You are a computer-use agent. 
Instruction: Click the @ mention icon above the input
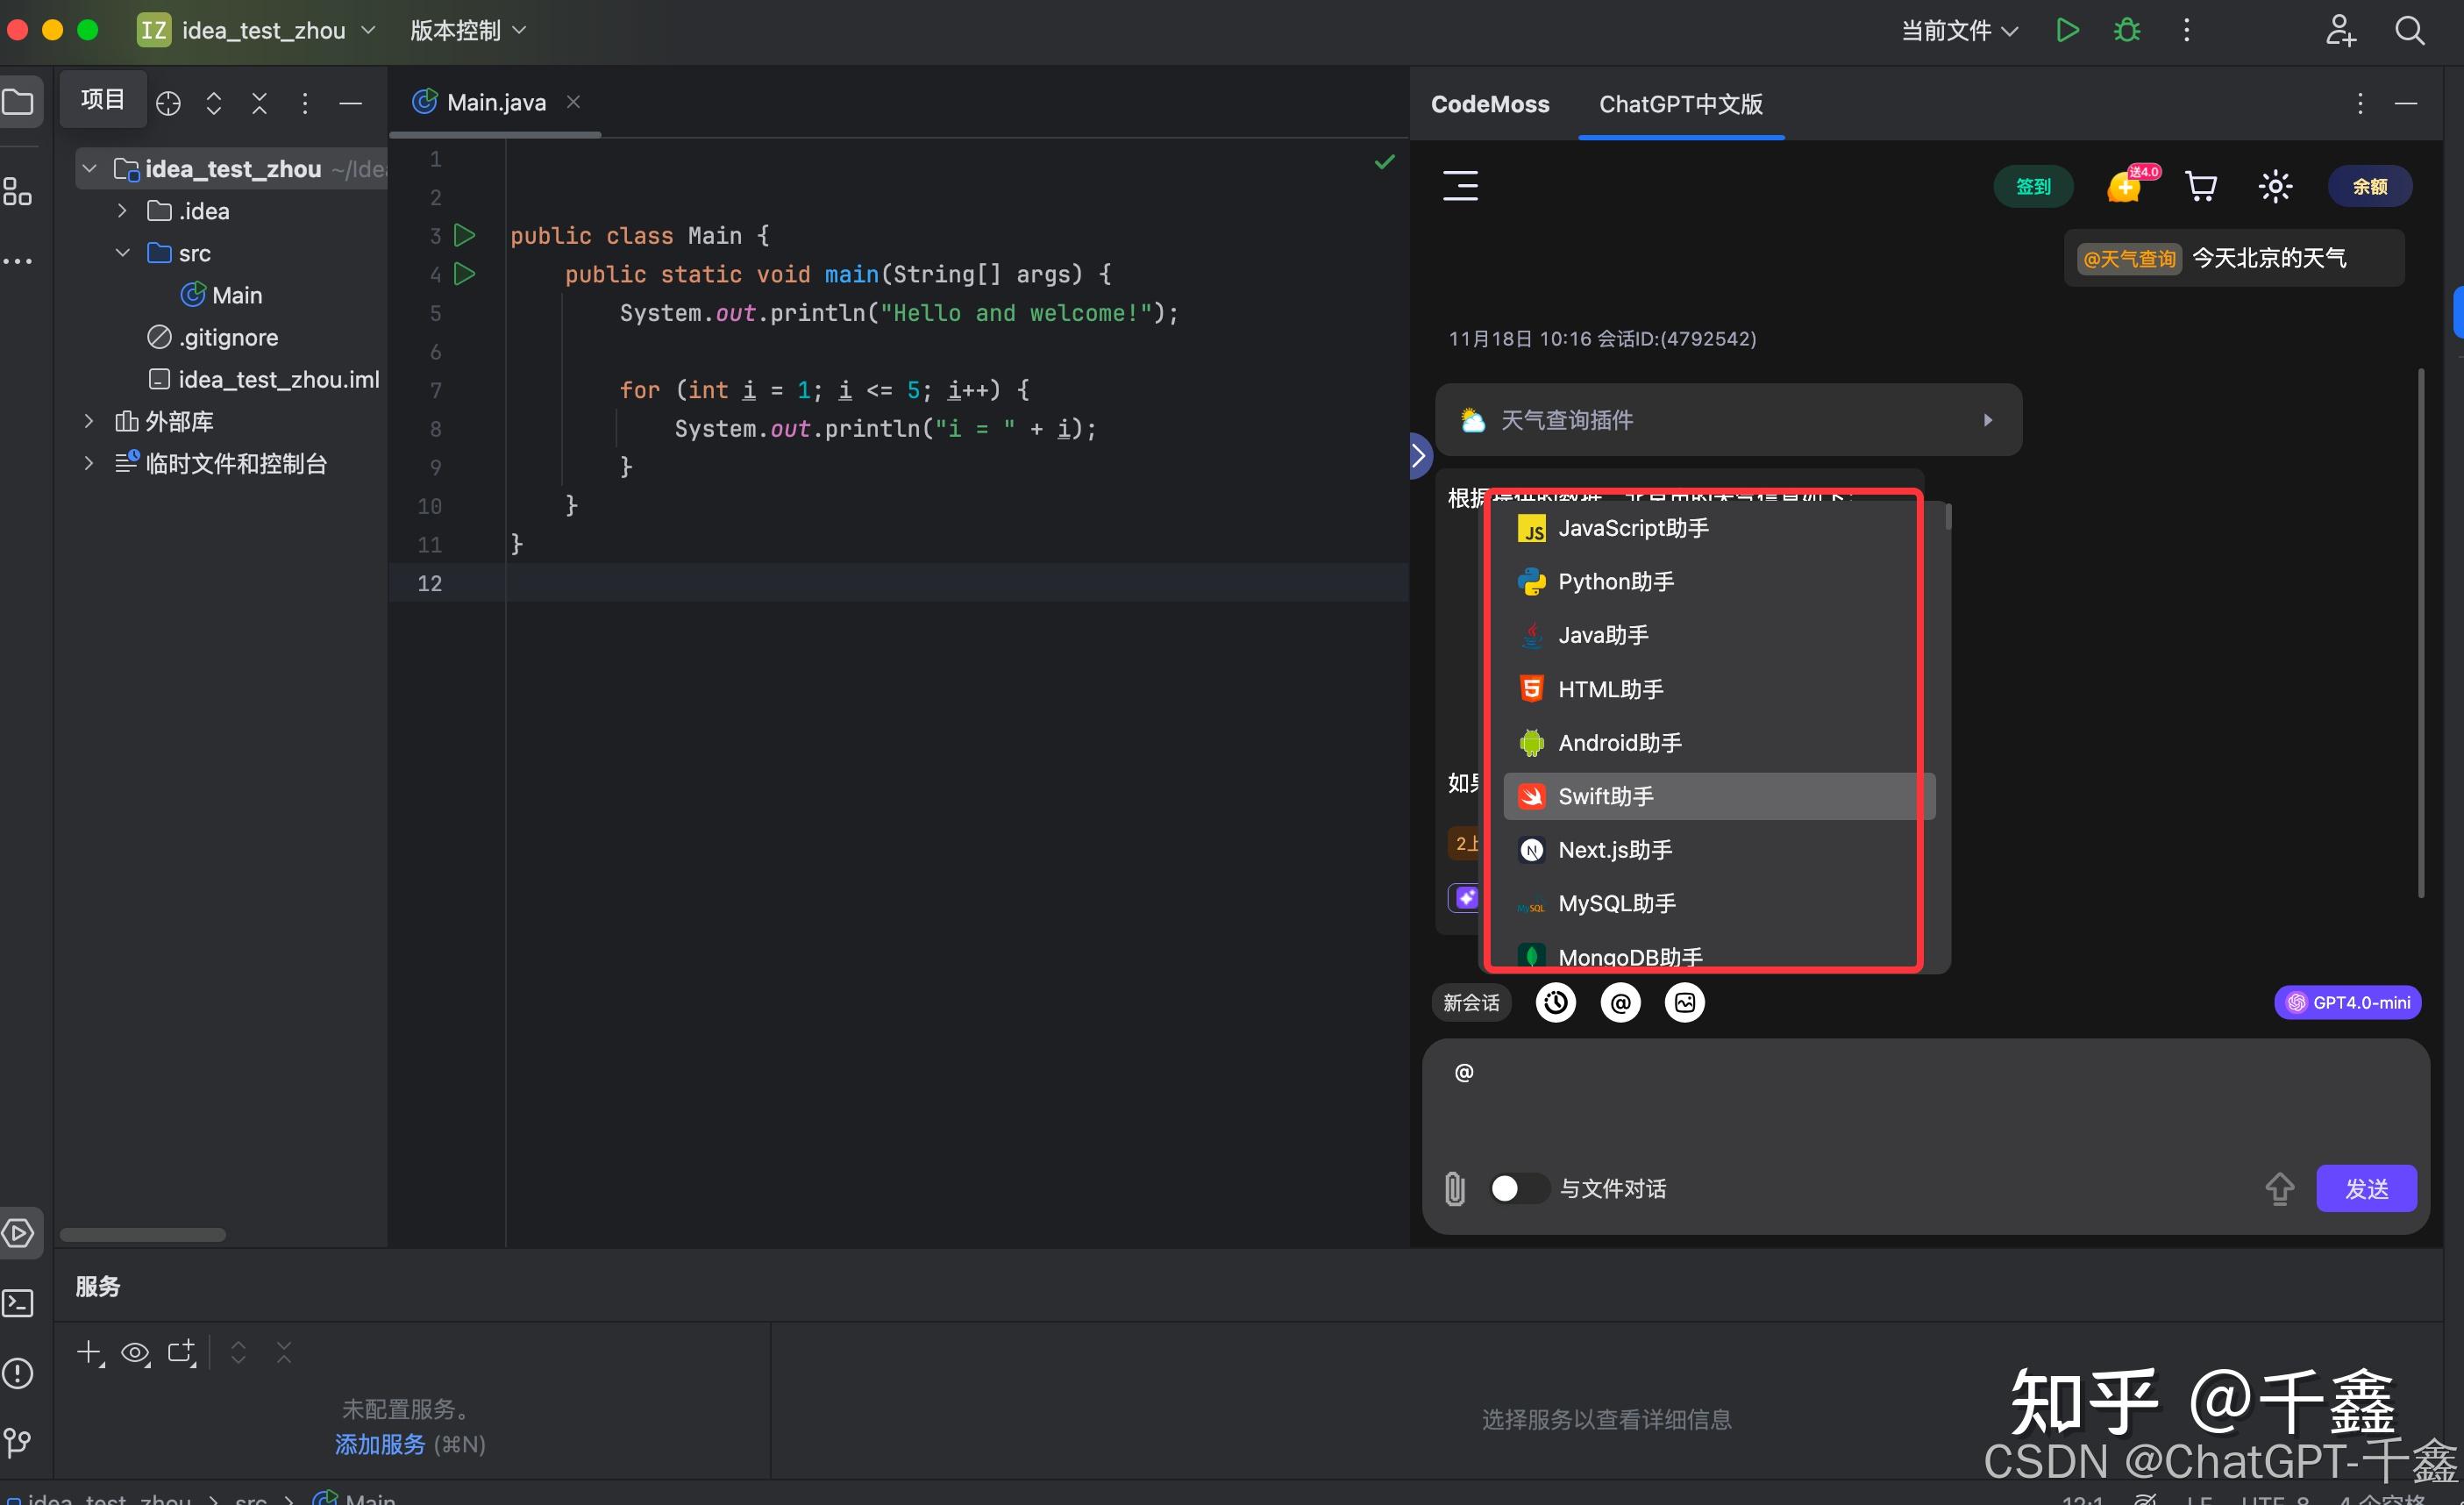click(x=1620, y=1002)
